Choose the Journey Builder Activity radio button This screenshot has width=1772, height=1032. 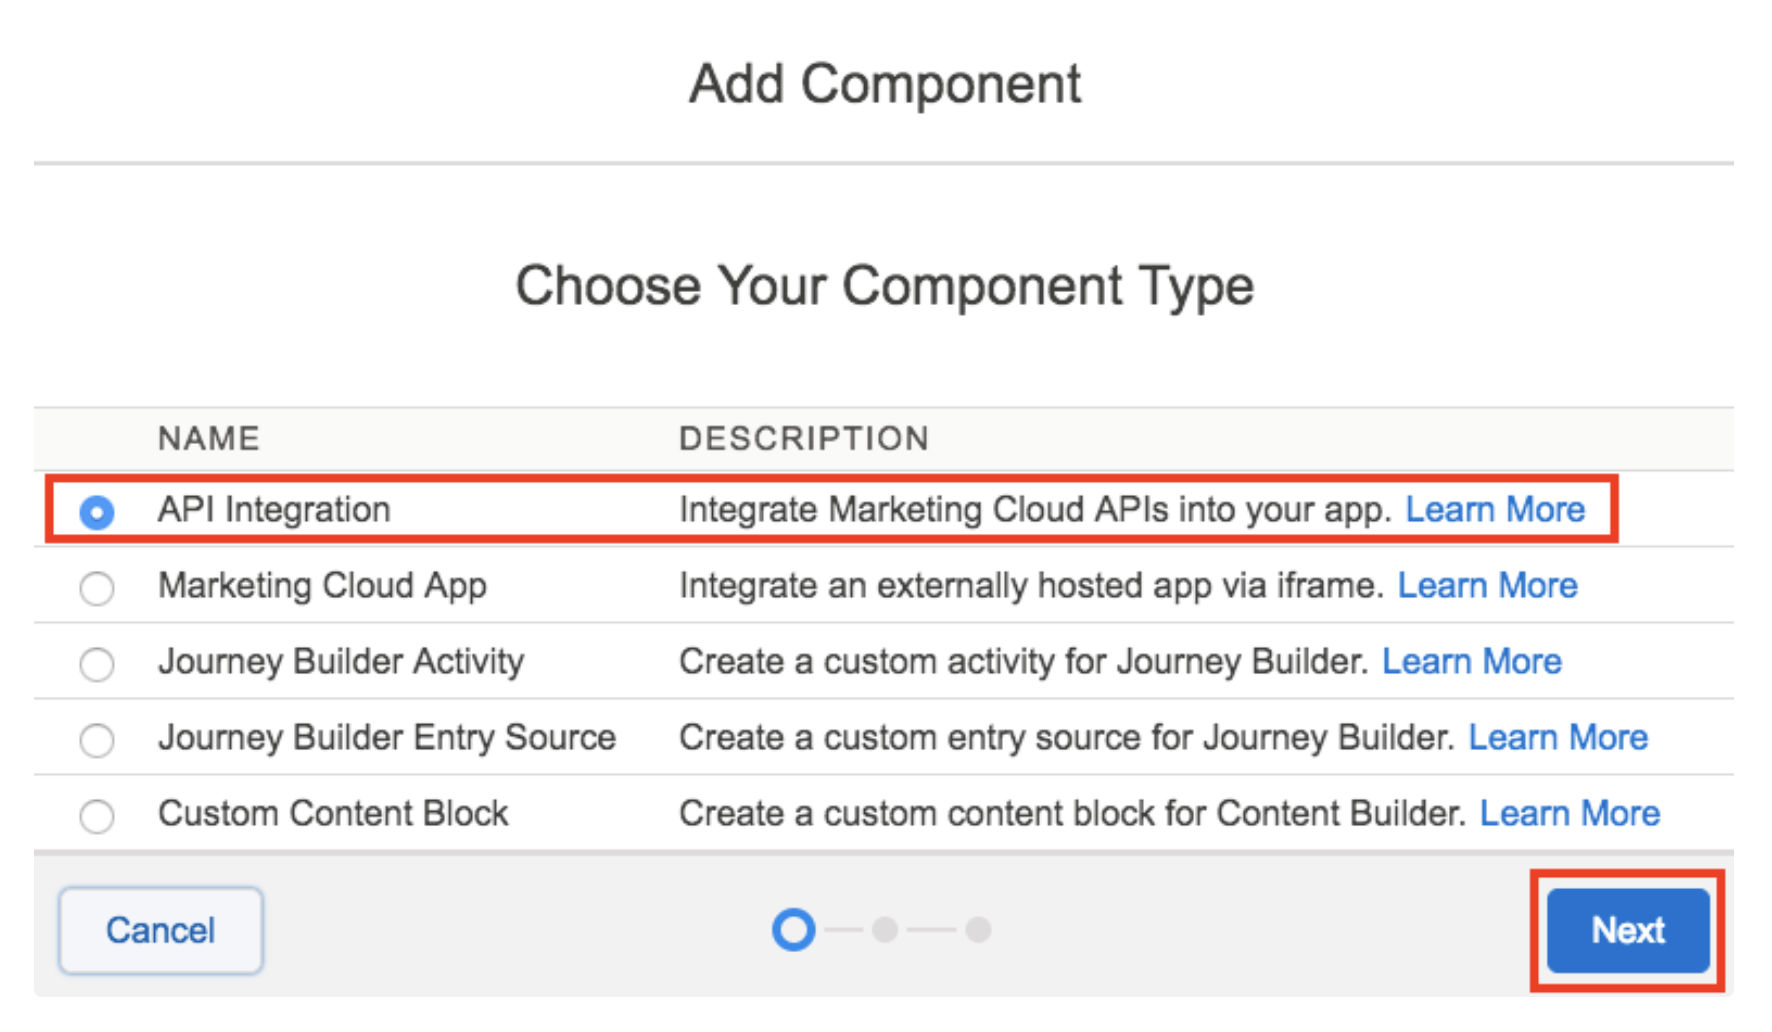[x=97, y=664]
